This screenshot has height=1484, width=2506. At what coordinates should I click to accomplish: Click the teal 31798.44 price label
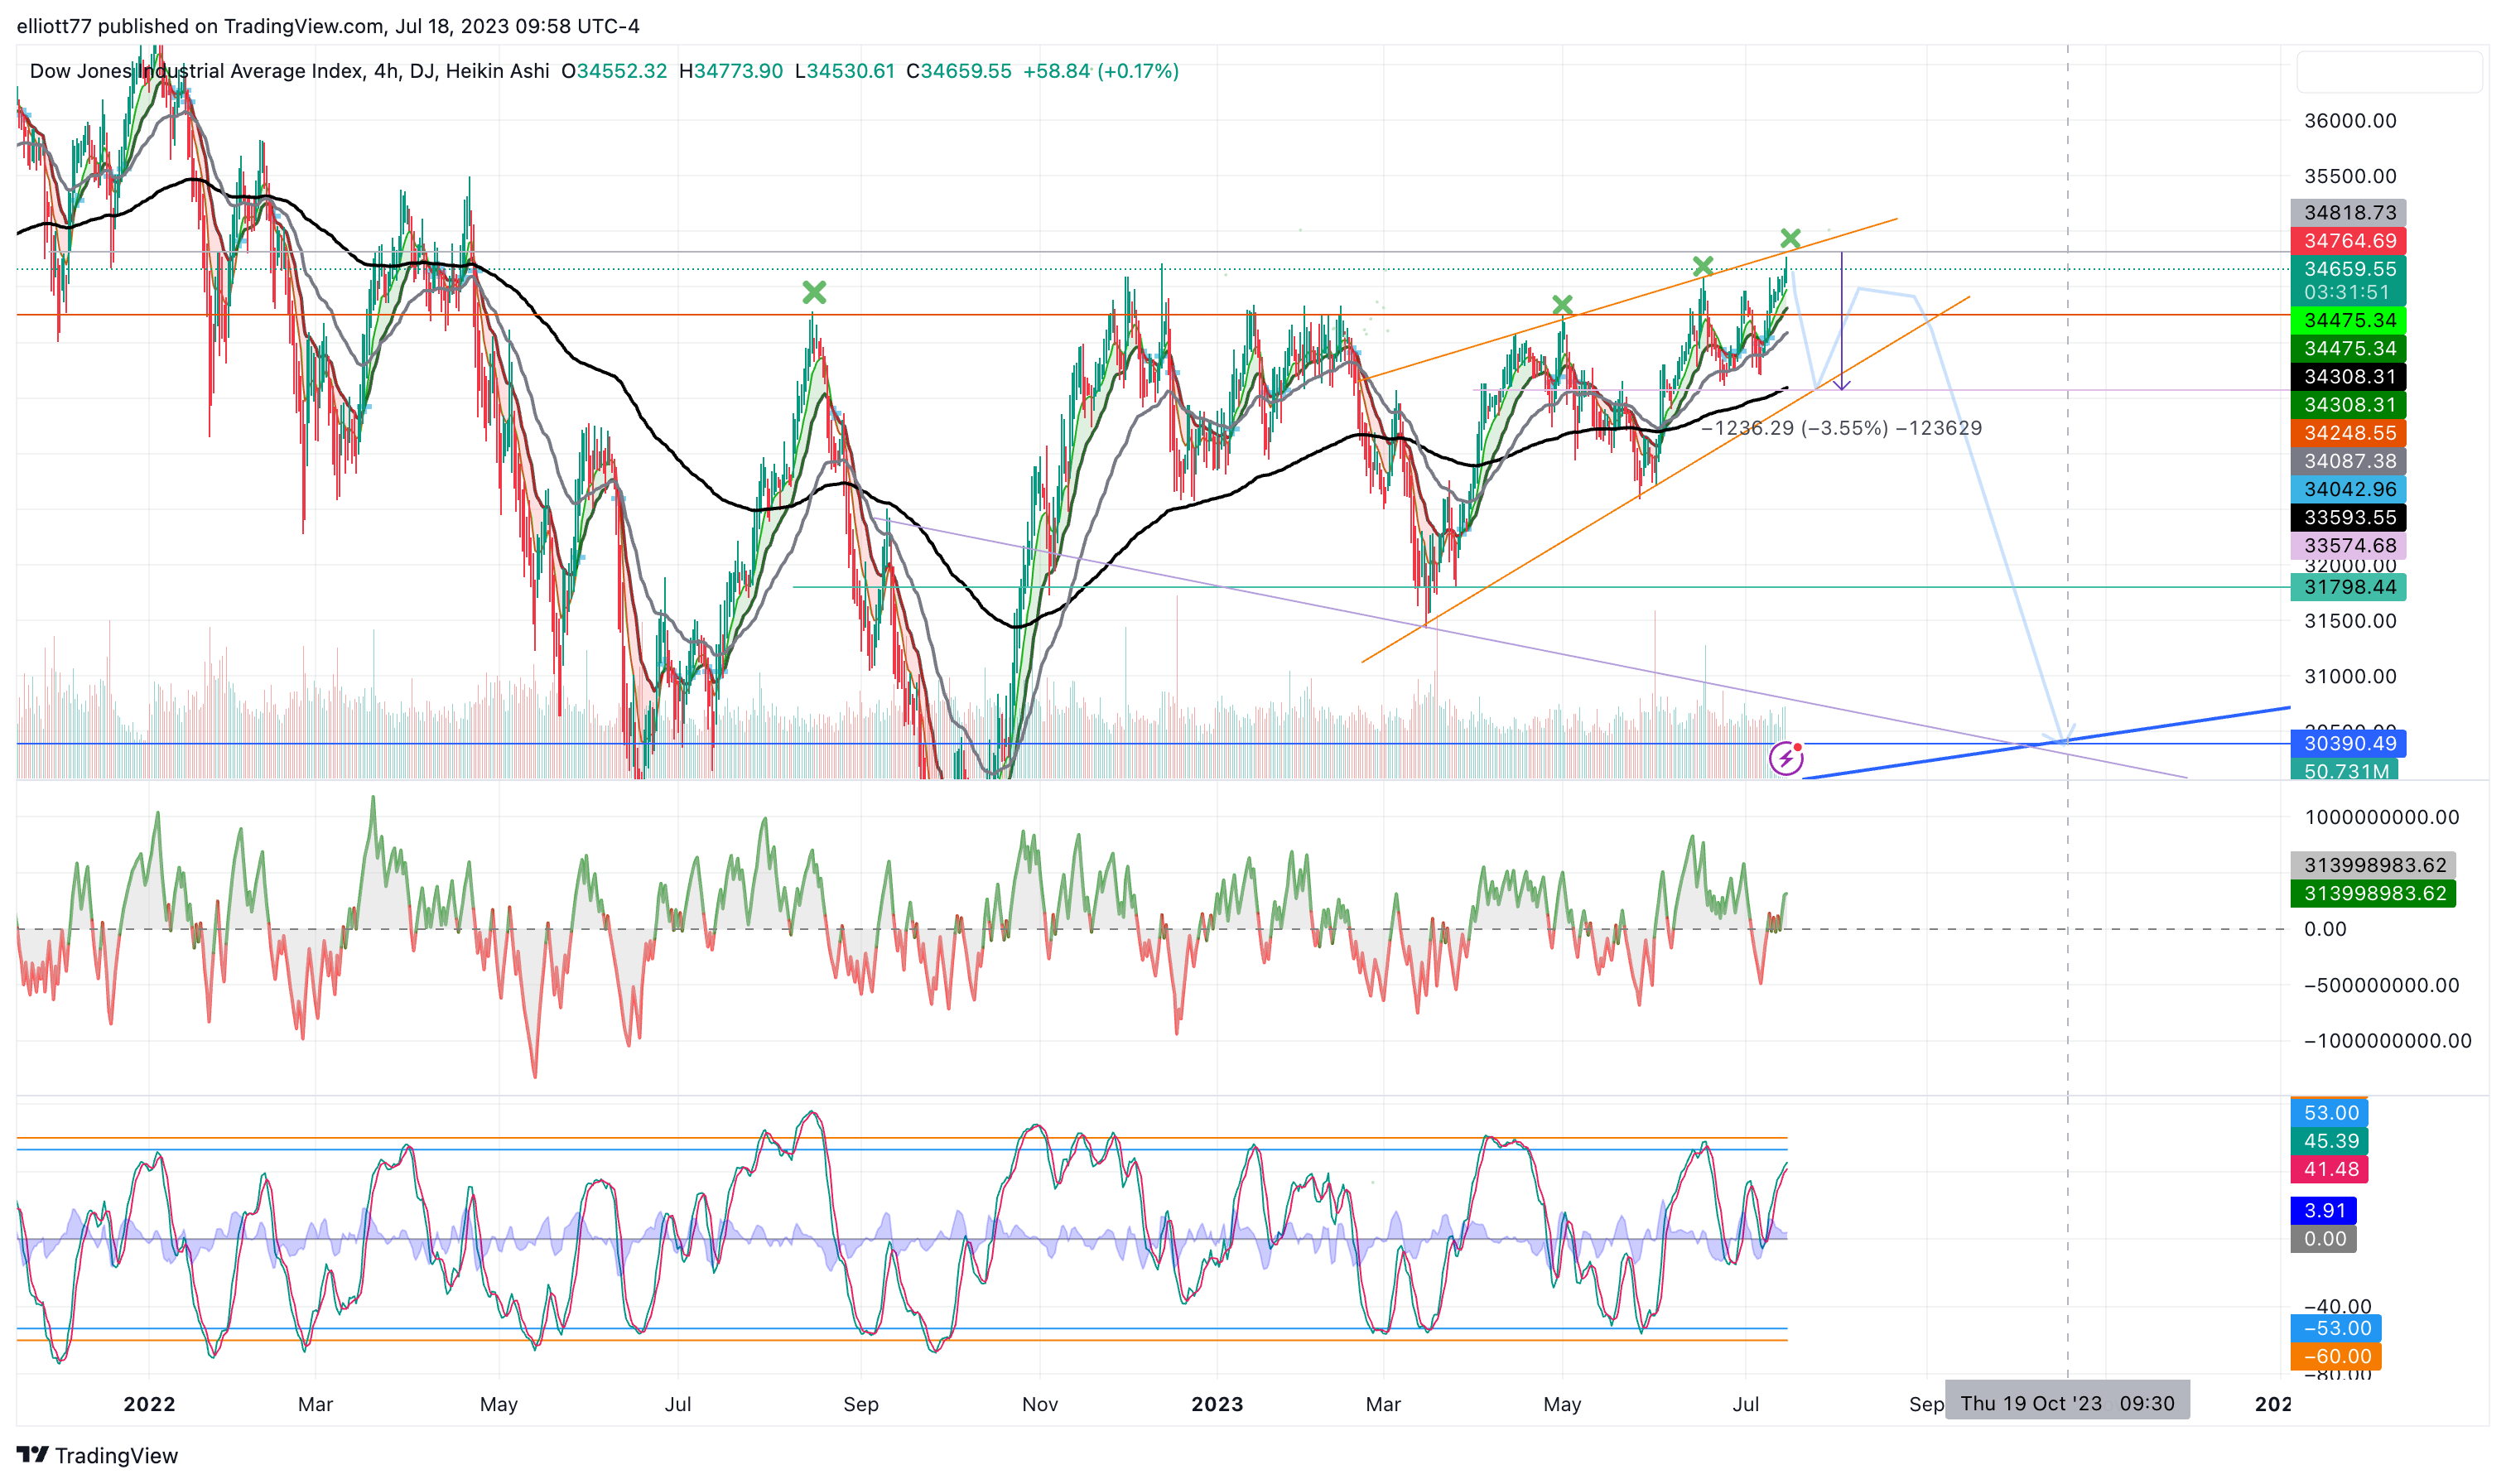pyautogui.click(x=2348, y=587)
